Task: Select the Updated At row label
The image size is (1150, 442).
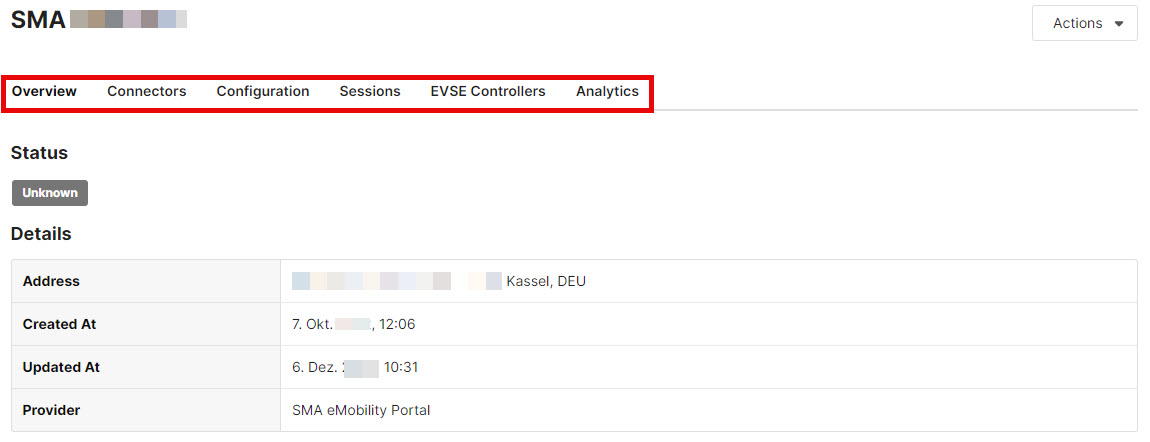Action: pos(61,367)
